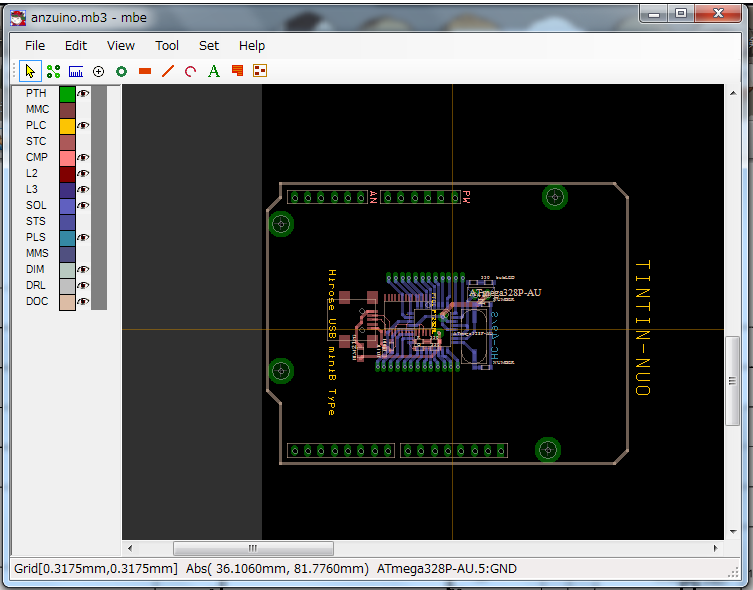
Task: Click the TINTIN-NUO silkscreen text
Action: 643,327
